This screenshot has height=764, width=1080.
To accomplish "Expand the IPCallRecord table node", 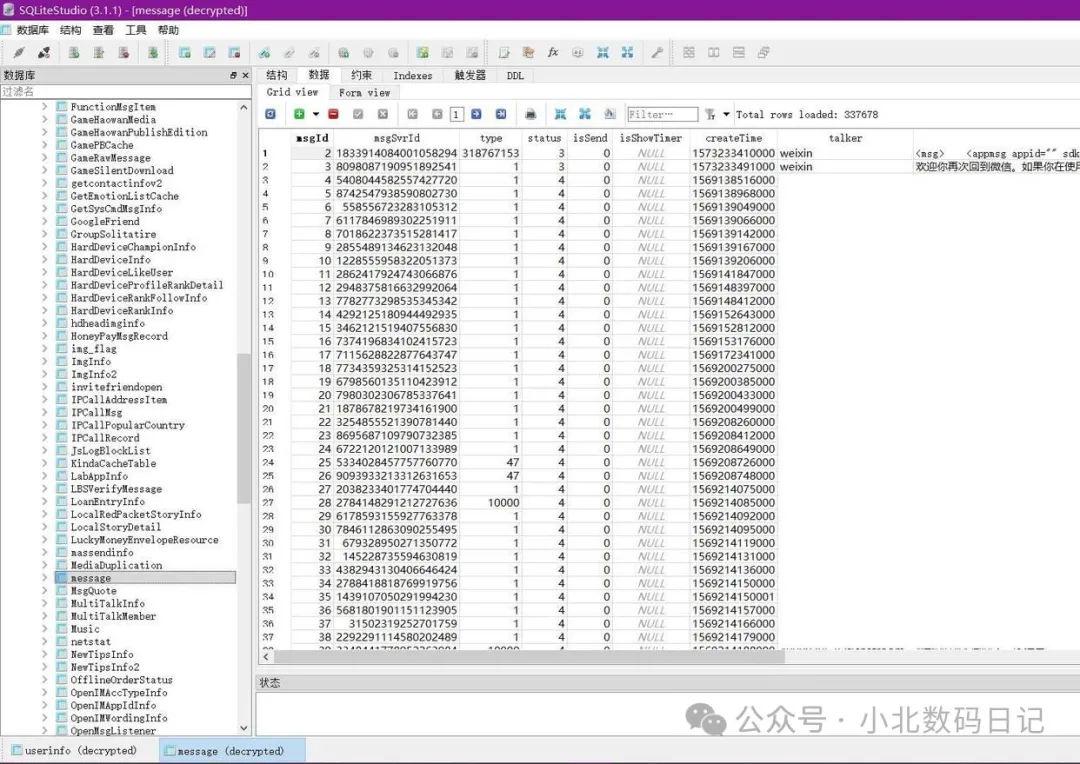I will [45, 438].
